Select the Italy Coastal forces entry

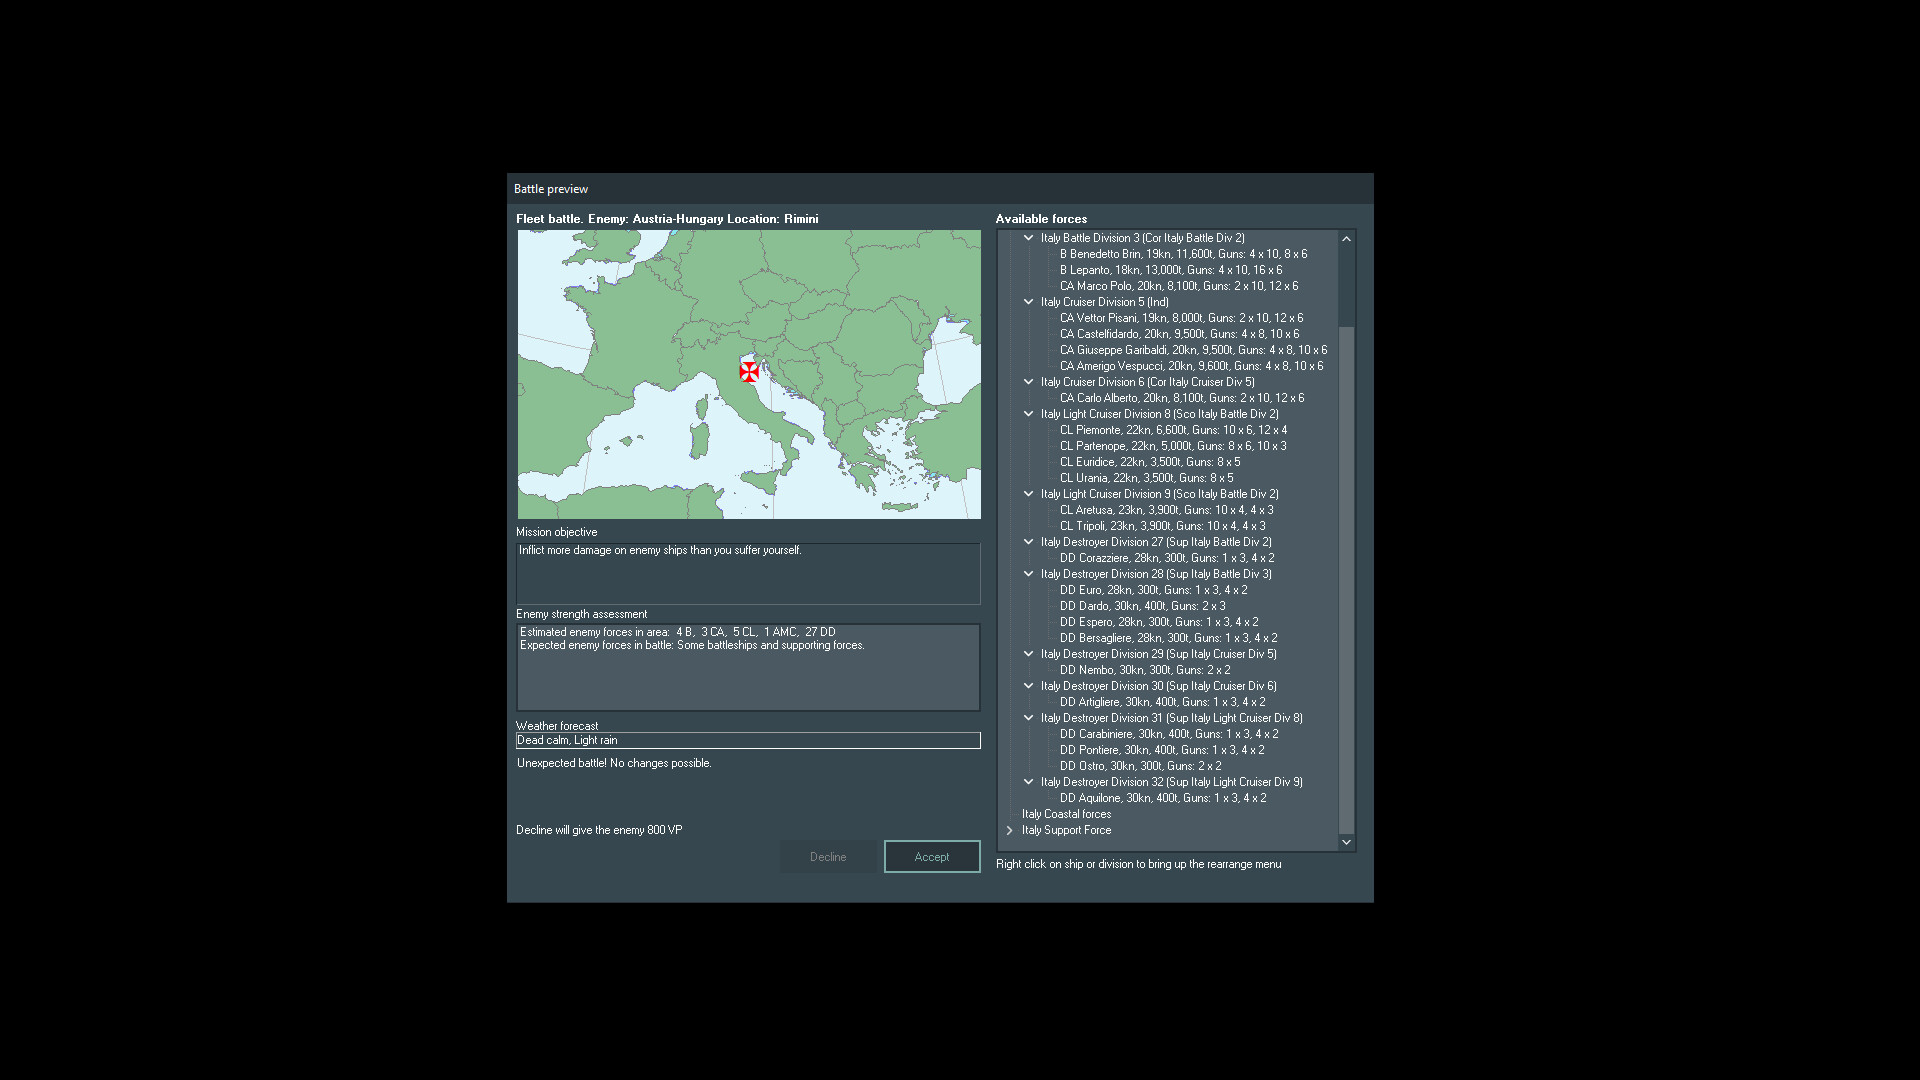coord(1065,813)
